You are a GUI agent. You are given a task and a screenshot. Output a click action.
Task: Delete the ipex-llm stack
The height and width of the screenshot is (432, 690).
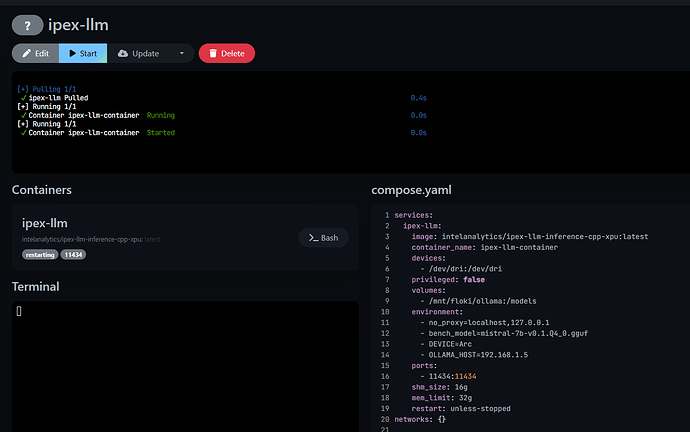[227, 53]
